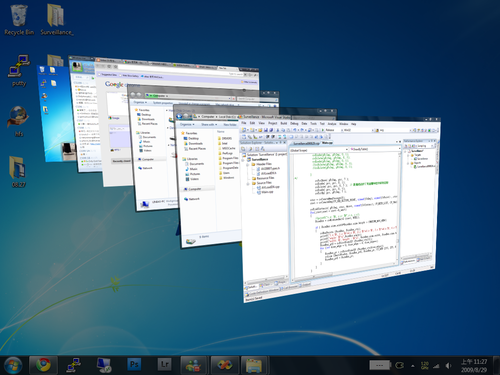This screenshot has width=500, height=375.
Task: Select Pictures in the Computer window sidebar
Action: point(145,146)
